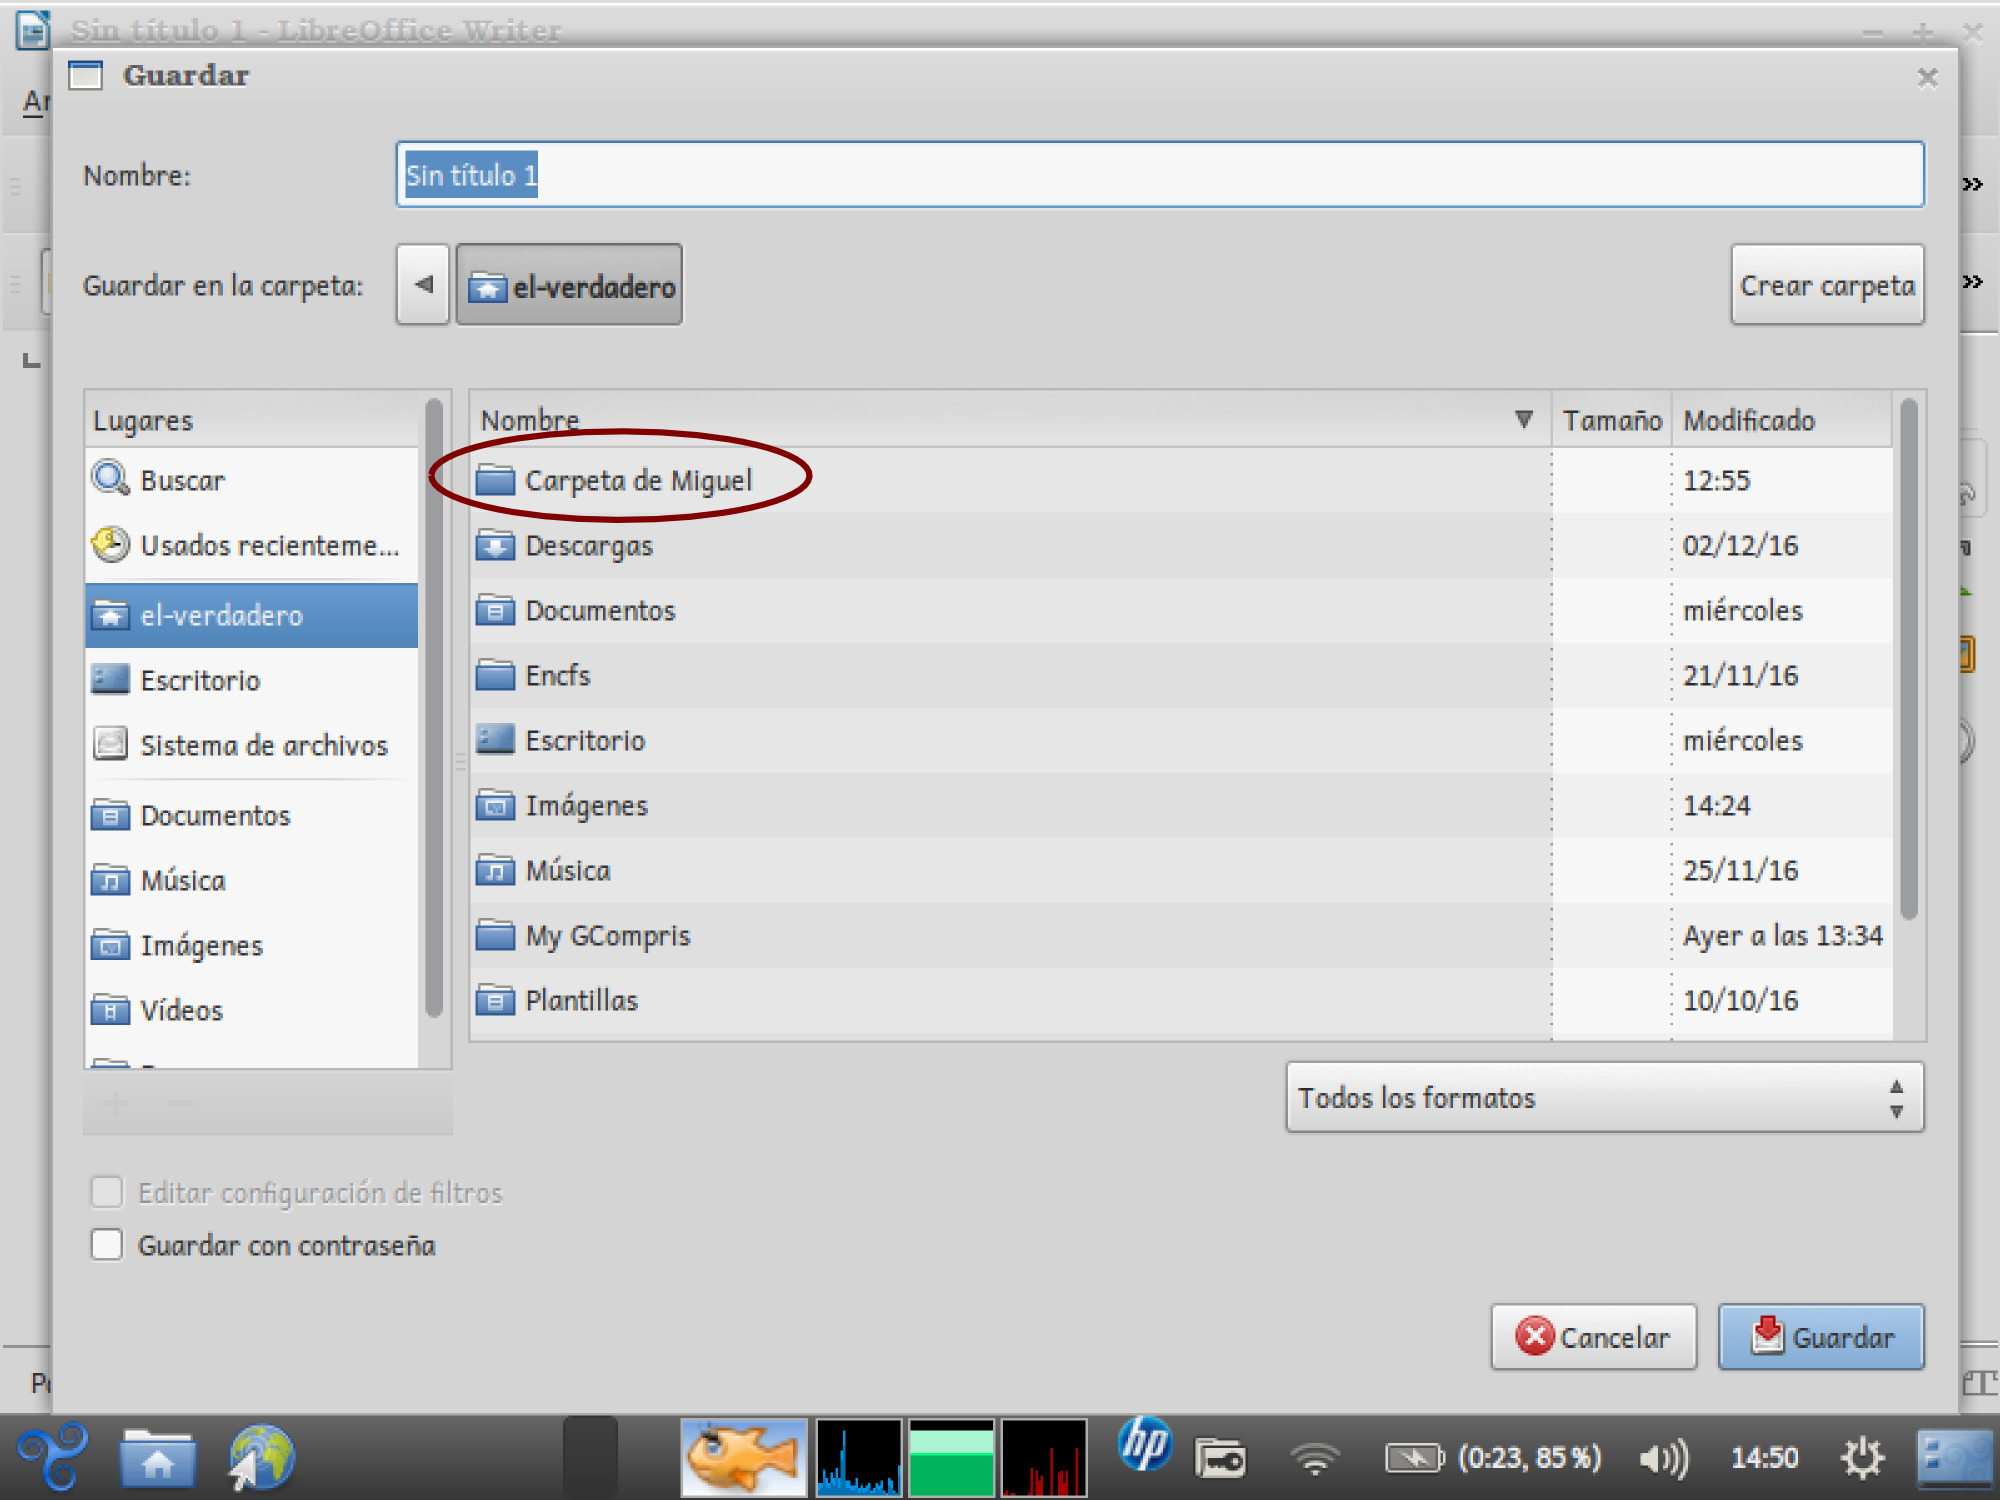Click the Buscar magnifier icon in Lugares

[x=110, y=479]
